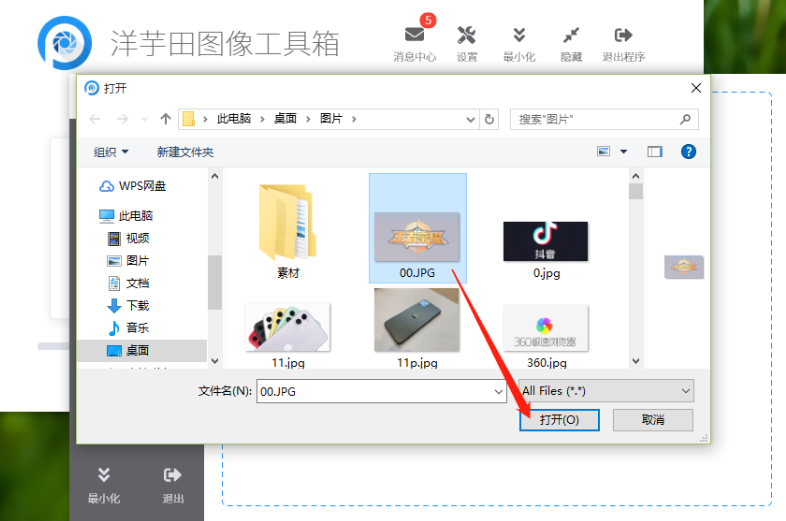This screenshot has height=521, width=786.
Task: Click the hide (隐藏) icon
Action: (x=571, y=35)
